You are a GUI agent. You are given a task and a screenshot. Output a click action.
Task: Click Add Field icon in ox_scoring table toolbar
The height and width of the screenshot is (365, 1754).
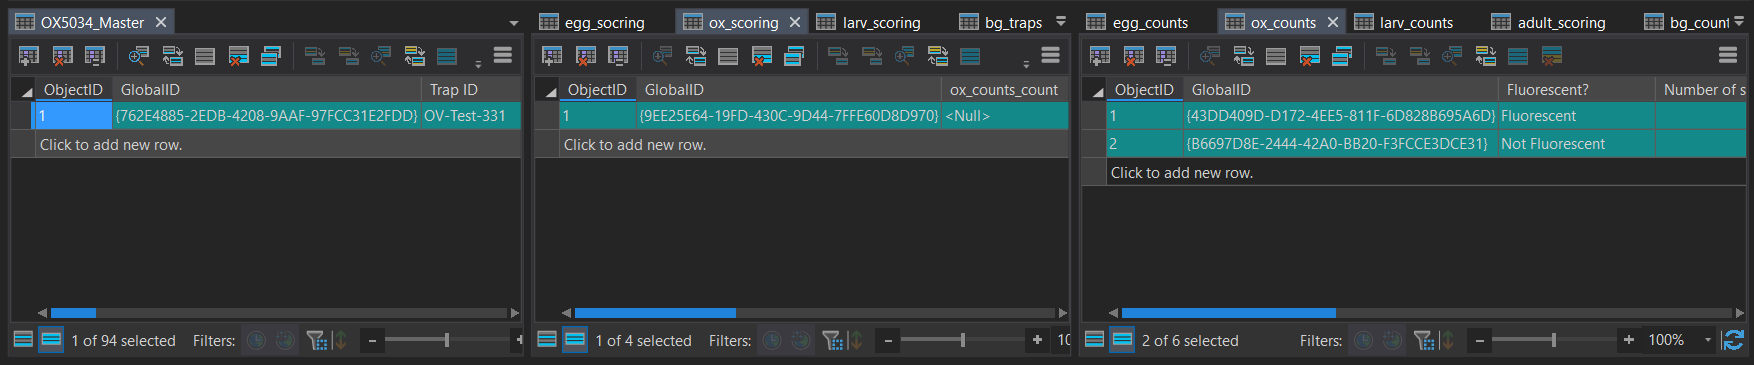point(552,56)
